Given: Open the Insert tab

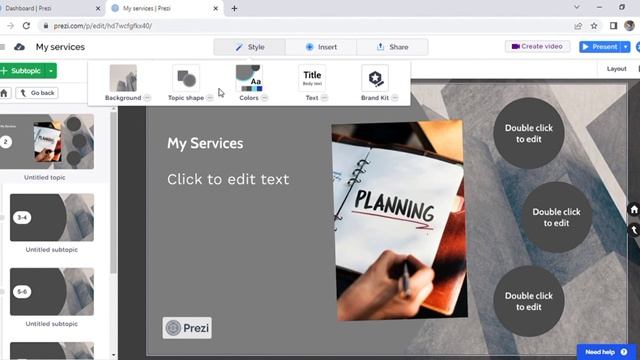Looking at the screenshot, I should tap(321, 47).
